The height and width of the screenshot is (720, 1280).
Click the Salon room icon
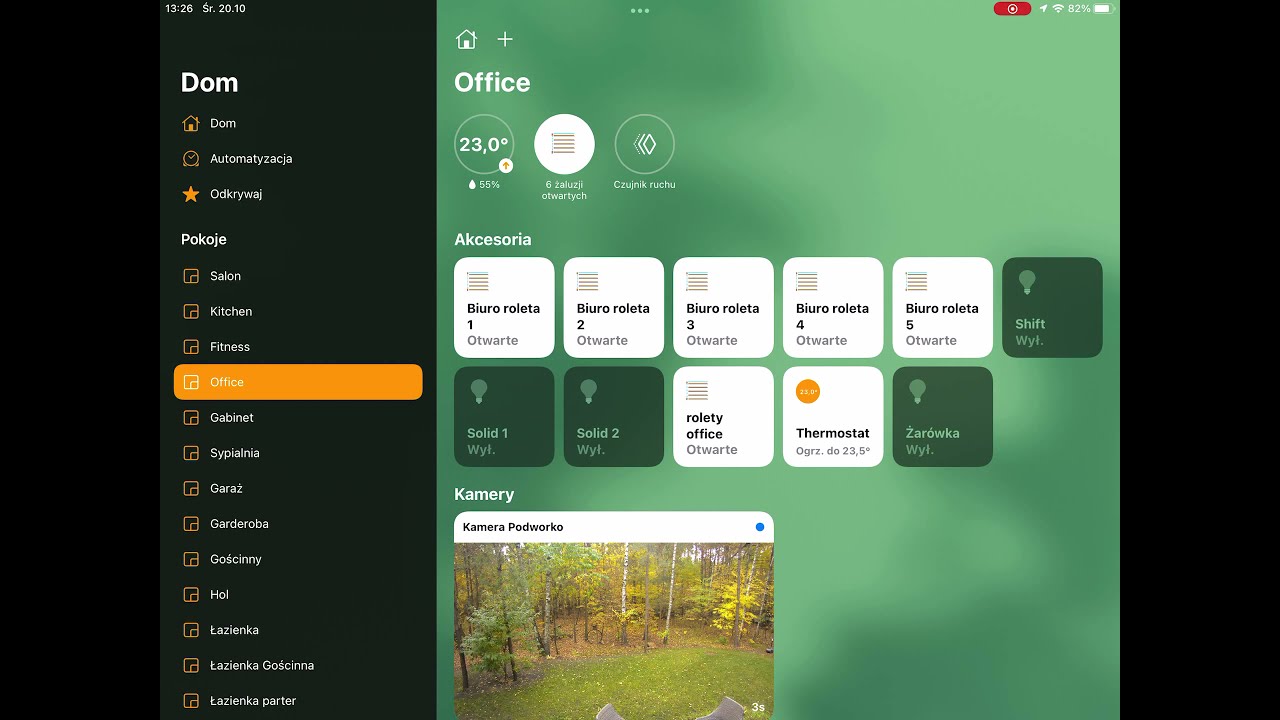(x=191, y=276)
